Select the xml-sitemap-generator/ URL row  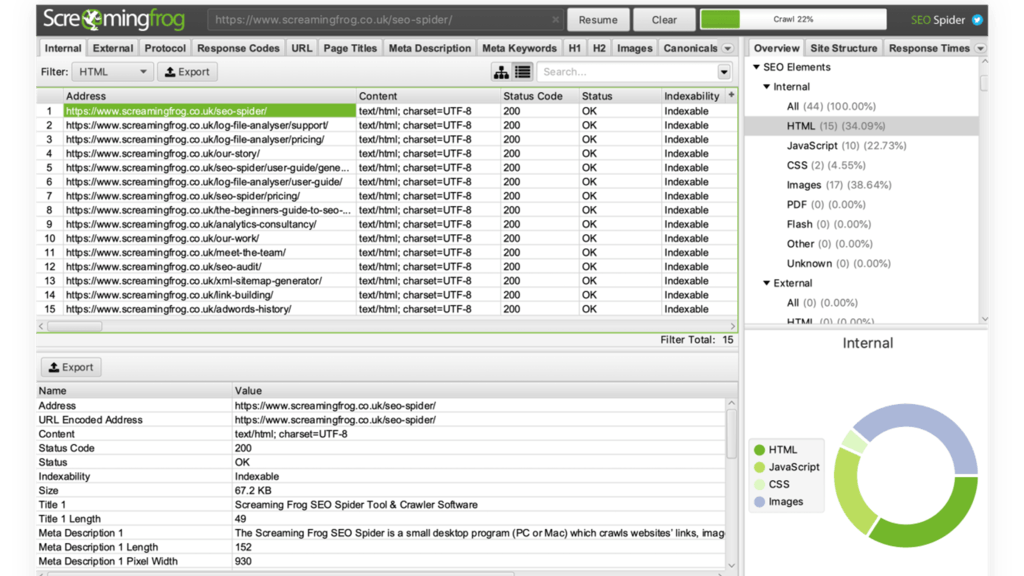coord(387,281)
